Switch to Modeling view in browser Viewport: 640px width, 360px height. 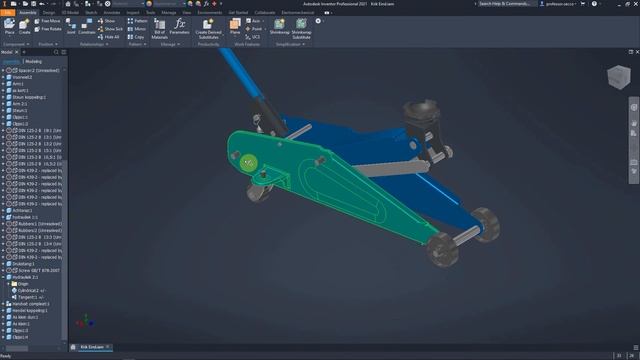click(33, 62)
